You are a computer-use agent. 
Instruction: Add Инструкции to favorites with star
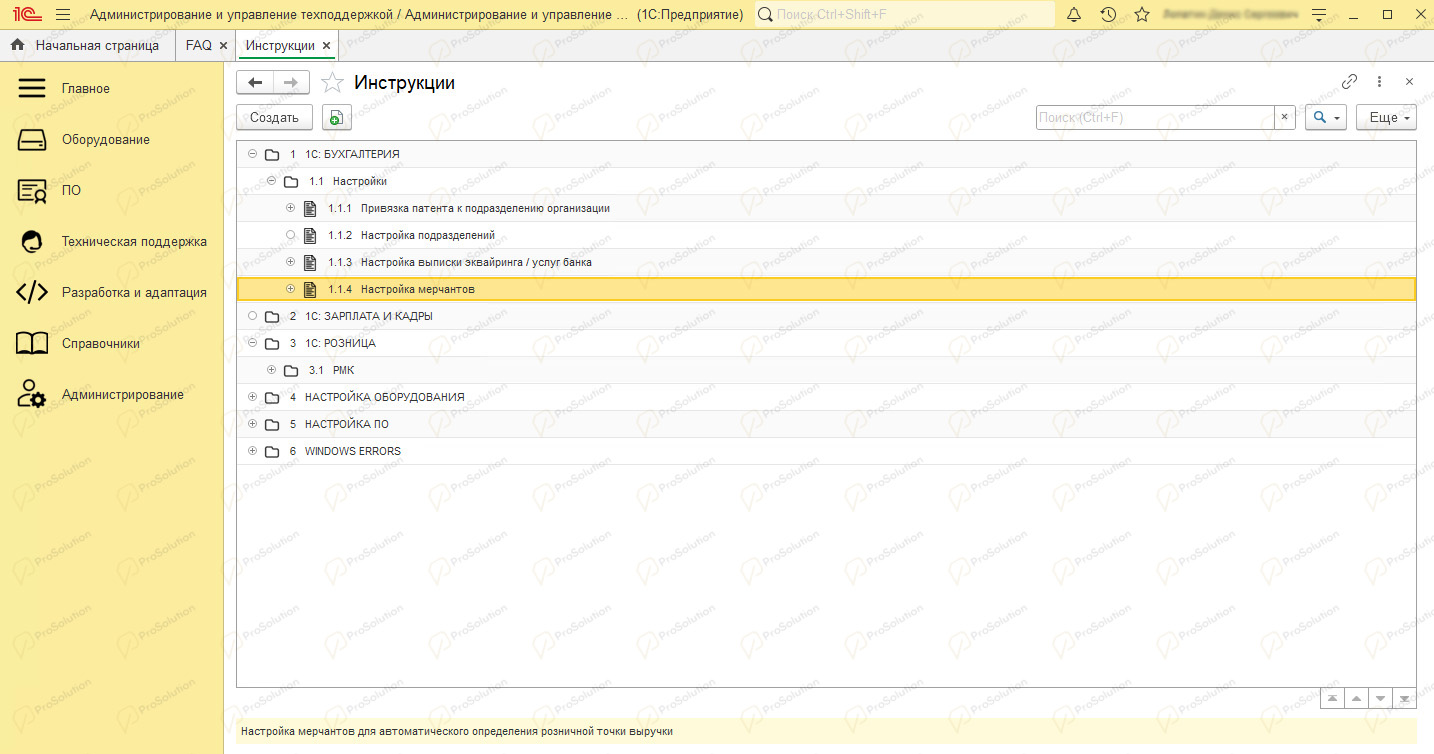tap(332, 83)
